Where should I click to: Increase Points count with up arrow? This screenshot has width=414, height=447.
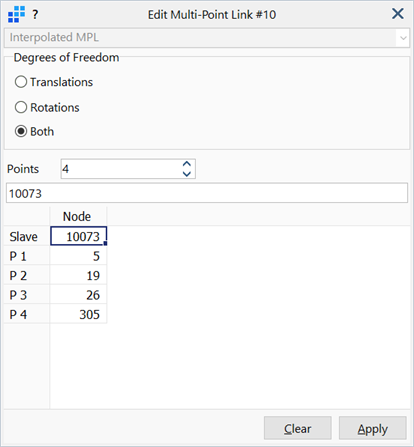[187, 164]
